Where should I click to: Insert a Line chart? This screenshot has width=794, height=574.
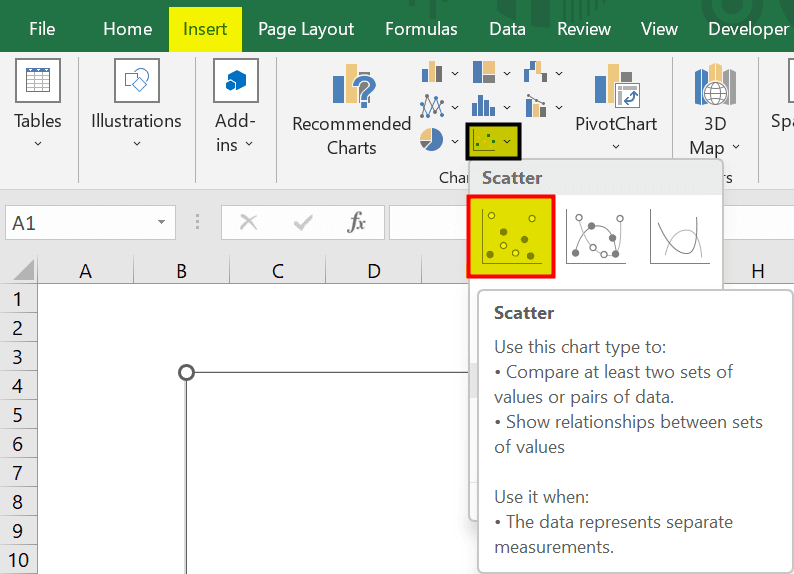432,106
